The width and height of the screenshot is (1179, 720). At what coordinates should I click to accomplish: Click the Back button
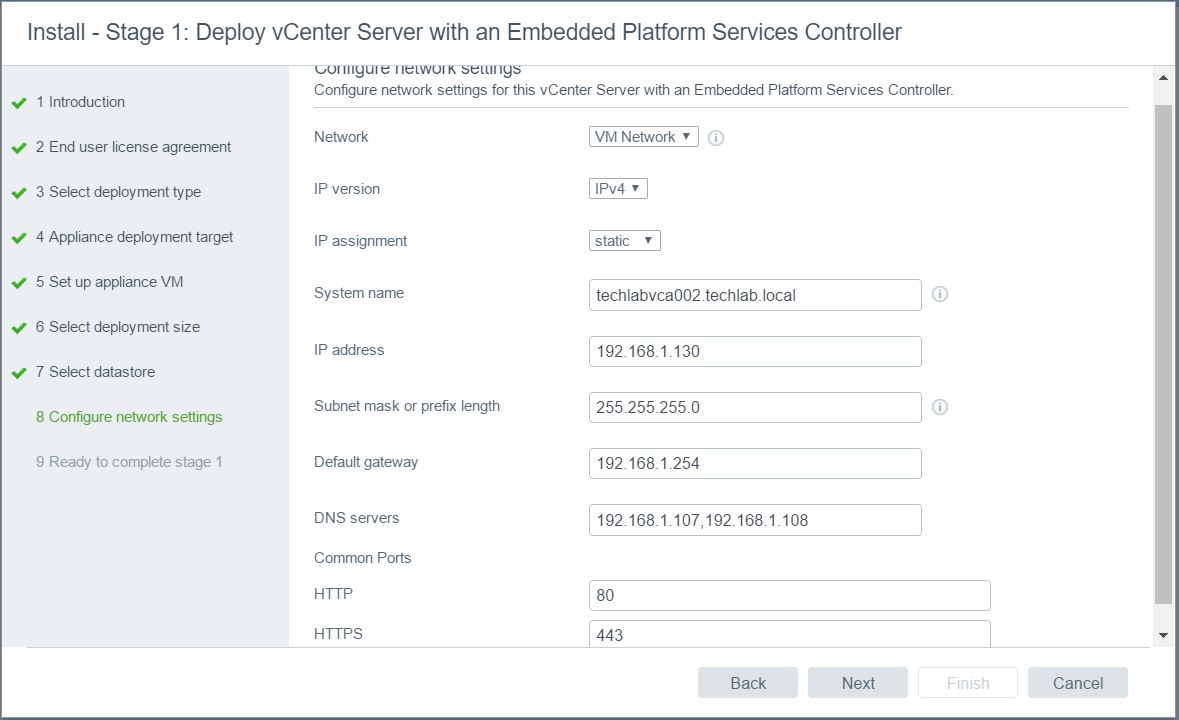[x=747, y=682]
